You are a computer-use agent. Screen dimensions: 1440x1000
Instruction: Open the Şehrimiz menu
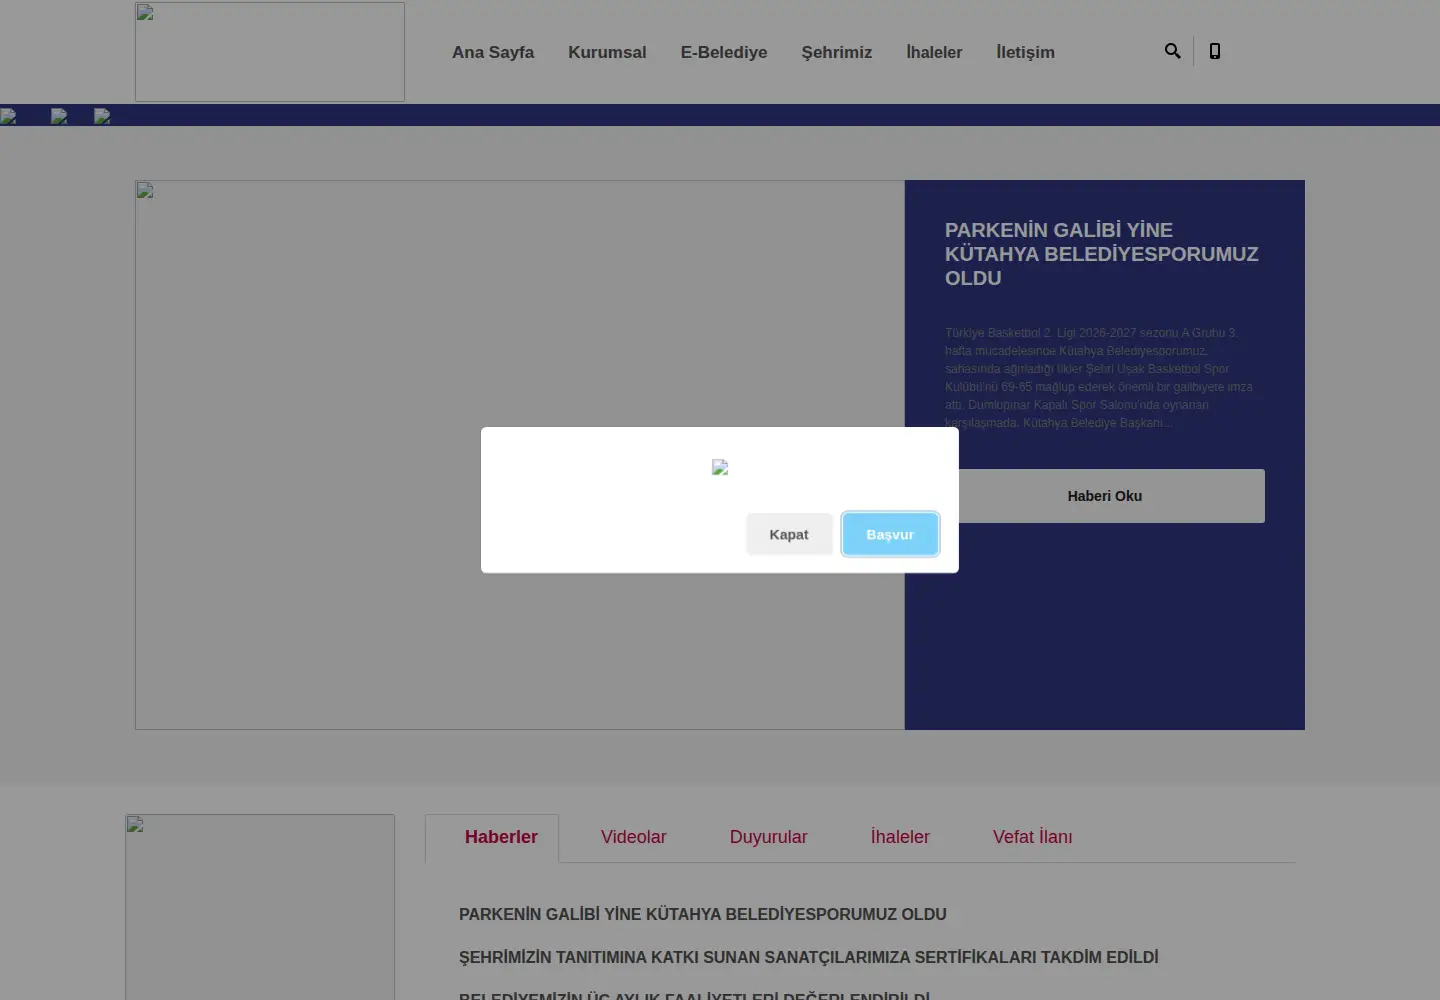[837, 52]
